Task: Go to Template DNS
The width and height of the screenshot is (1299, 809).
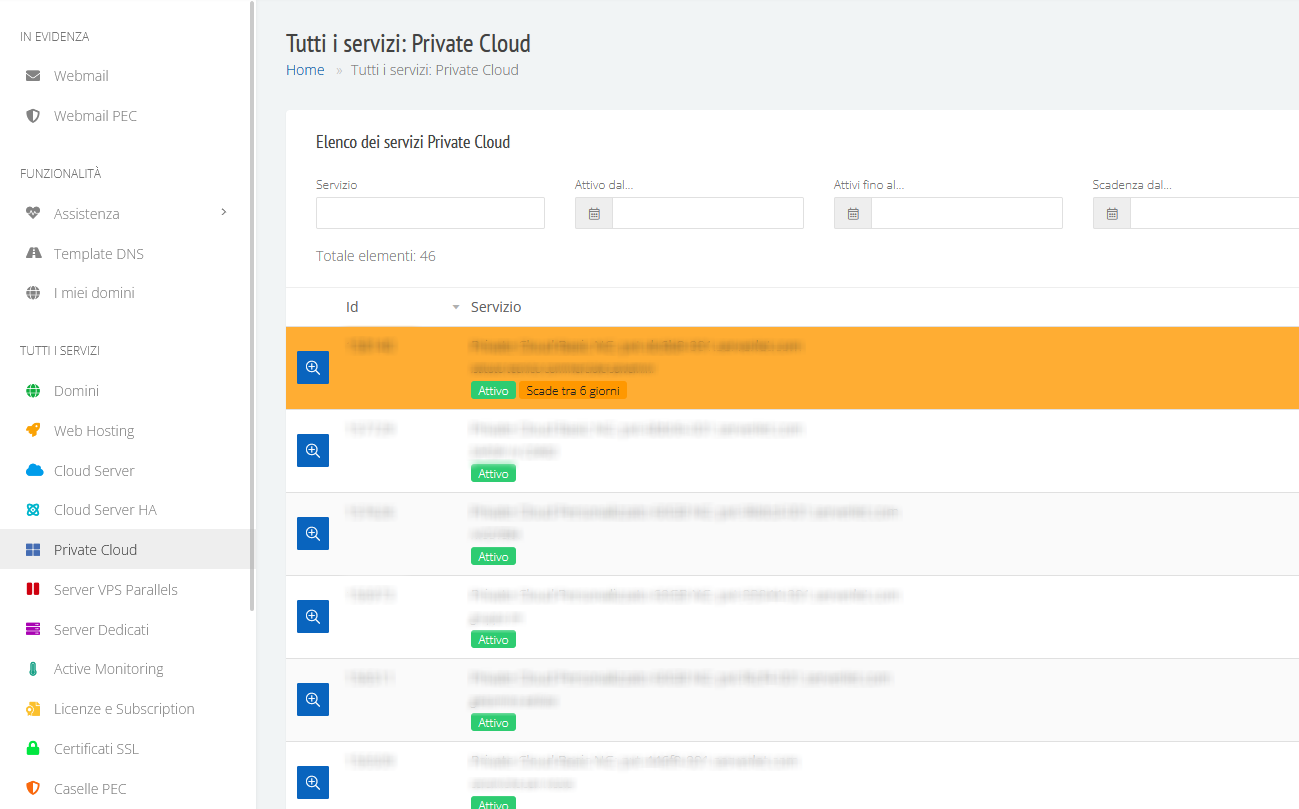Action: coord(99,254)
